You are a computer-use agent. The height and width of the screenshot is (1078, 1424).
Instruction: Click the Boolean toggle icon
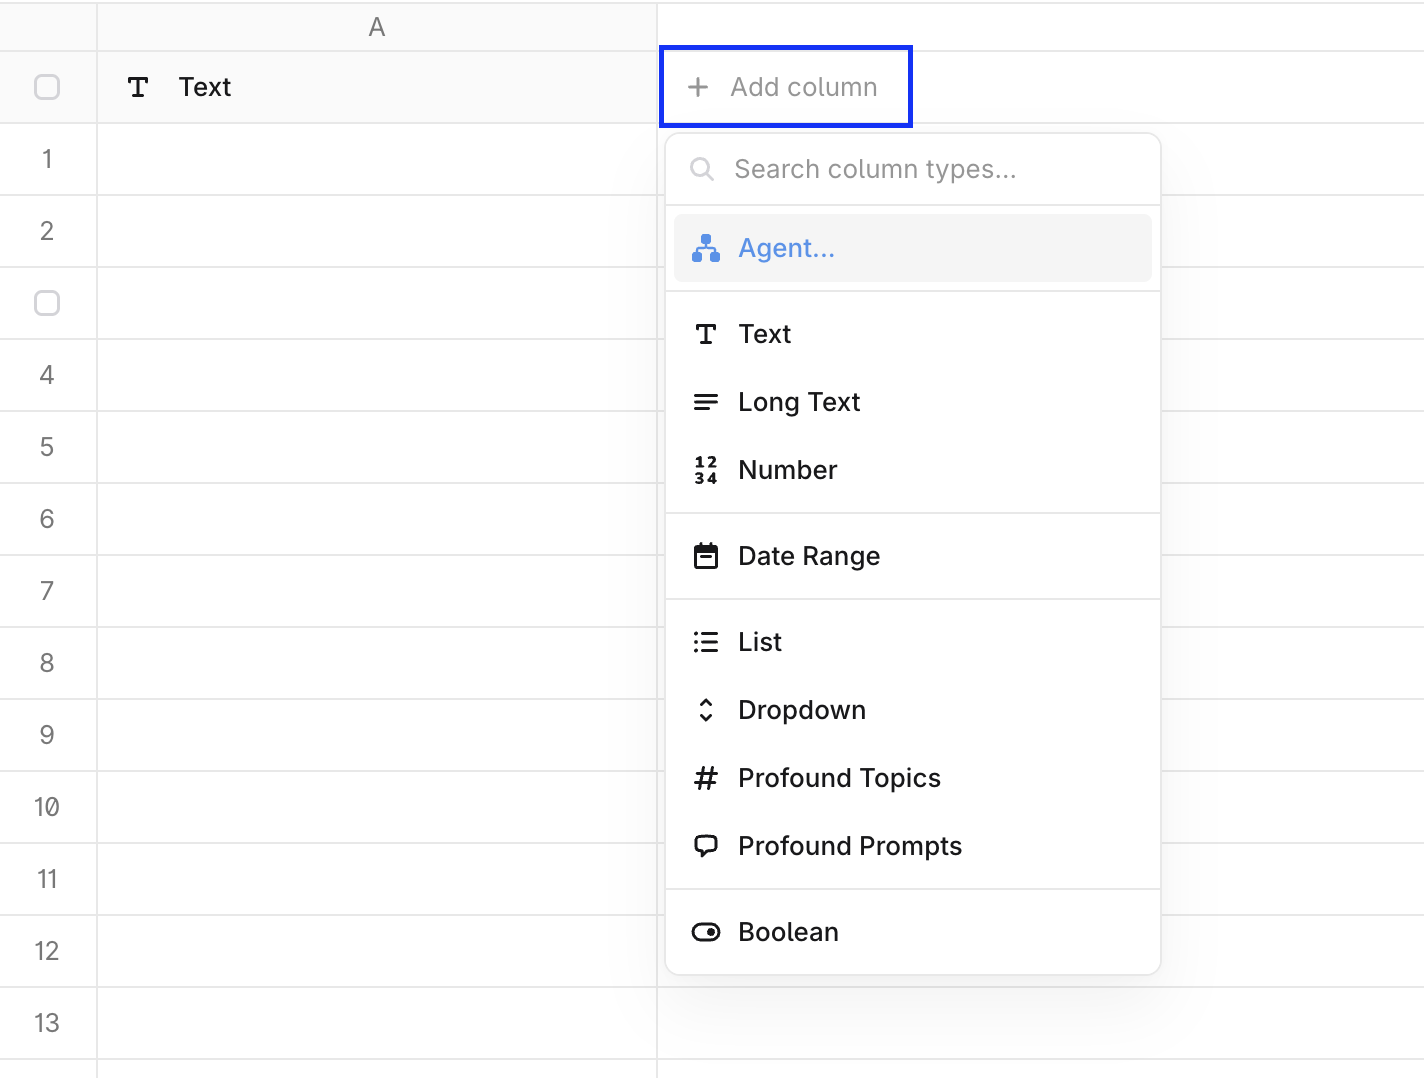[x=706, y=932]
